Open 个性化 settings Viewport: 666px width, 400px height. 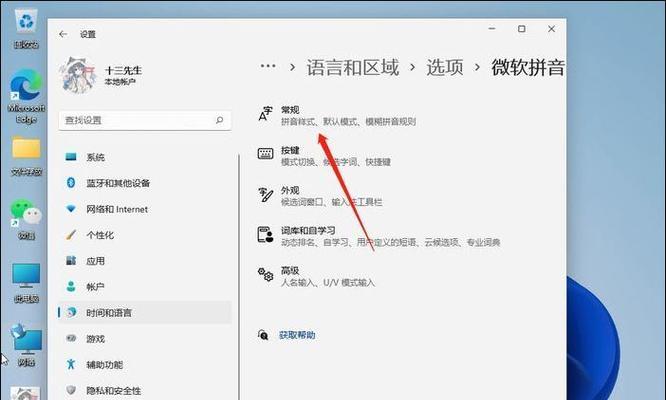144,235
